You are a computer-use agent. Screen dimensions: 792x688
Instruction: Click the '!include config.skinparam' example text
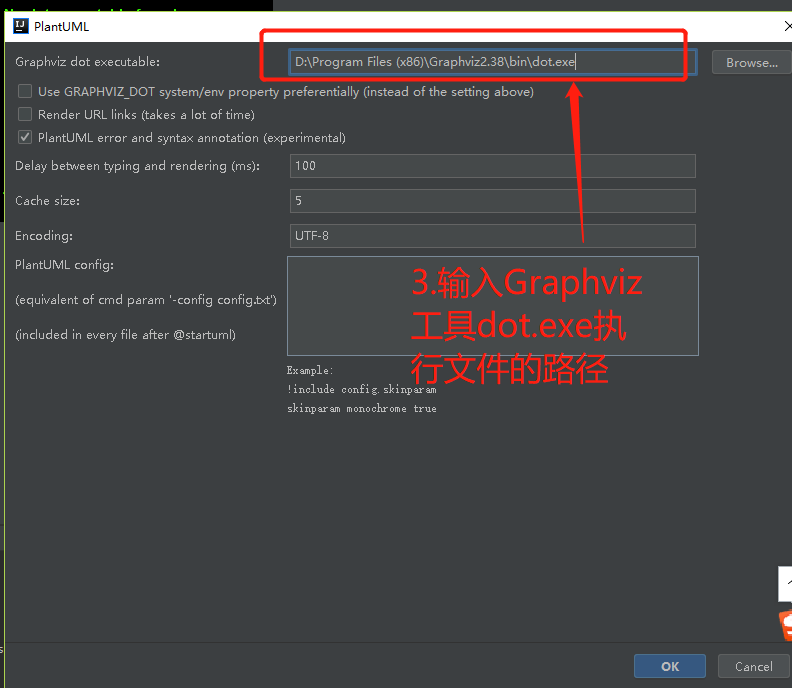362,389
